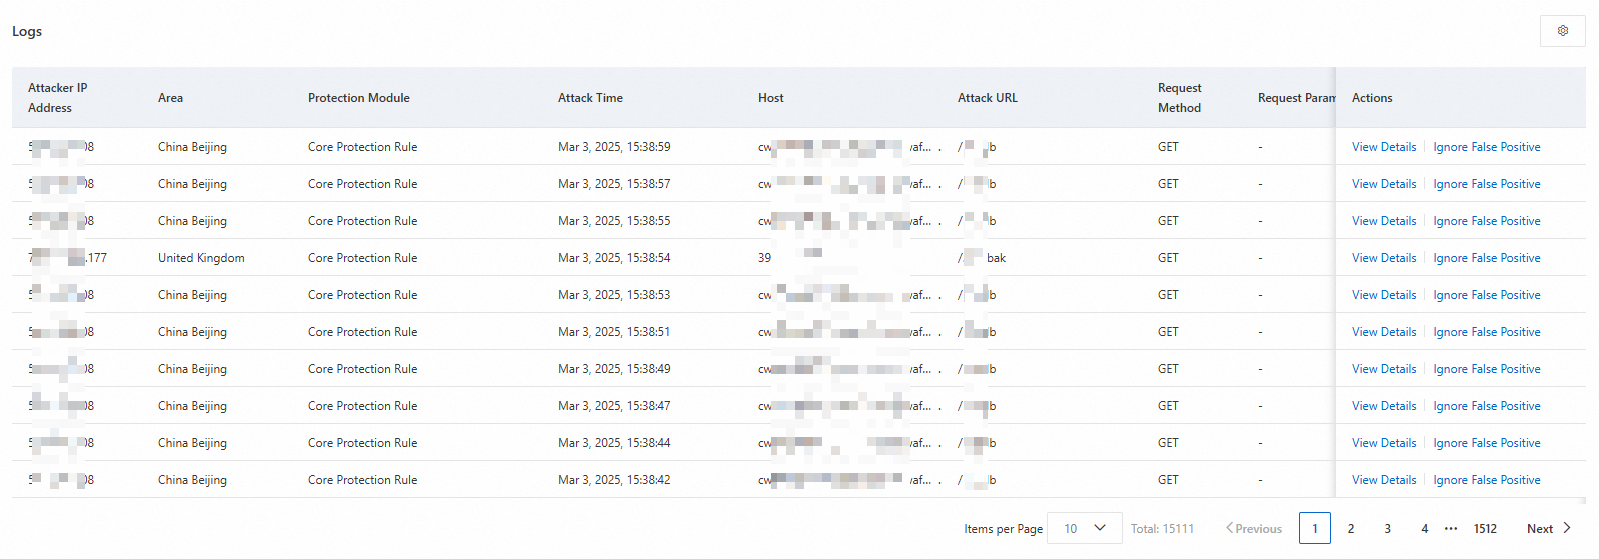Go to page 2
The width and height of the screenshot is (1599, 559).
point(1351,528)
